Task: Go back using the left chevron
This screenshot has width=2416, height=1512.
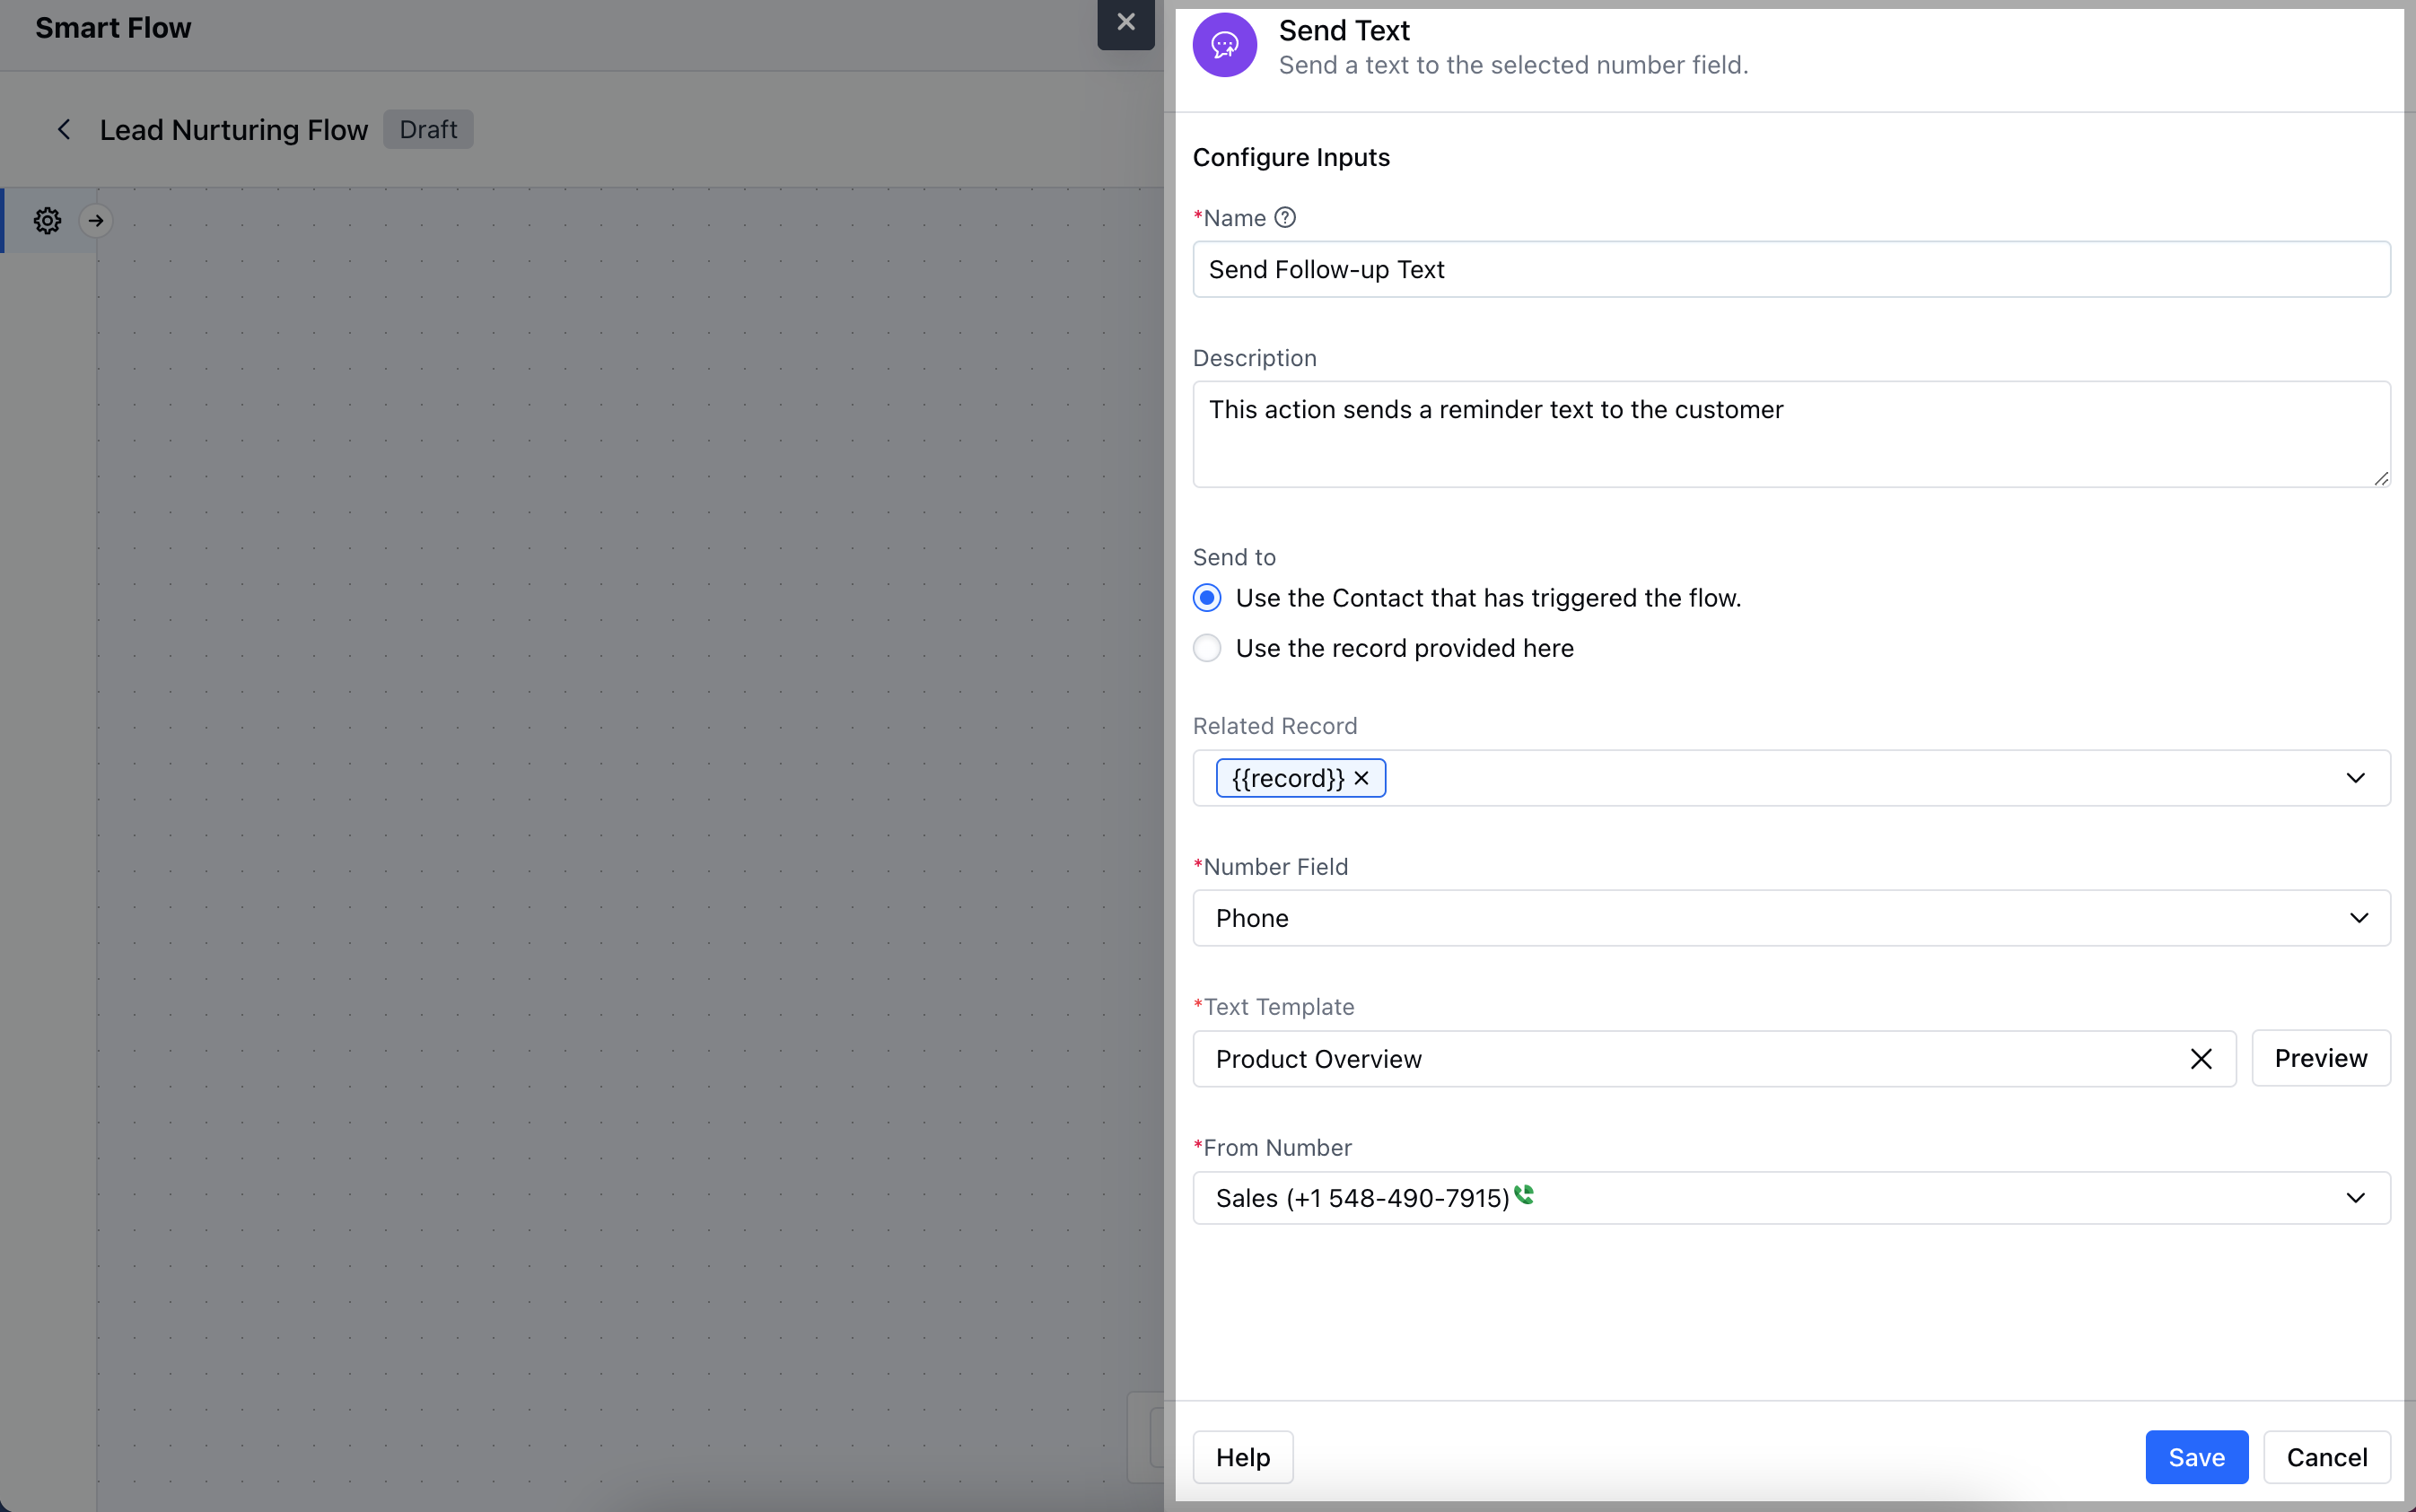Action: click(64, 130)
